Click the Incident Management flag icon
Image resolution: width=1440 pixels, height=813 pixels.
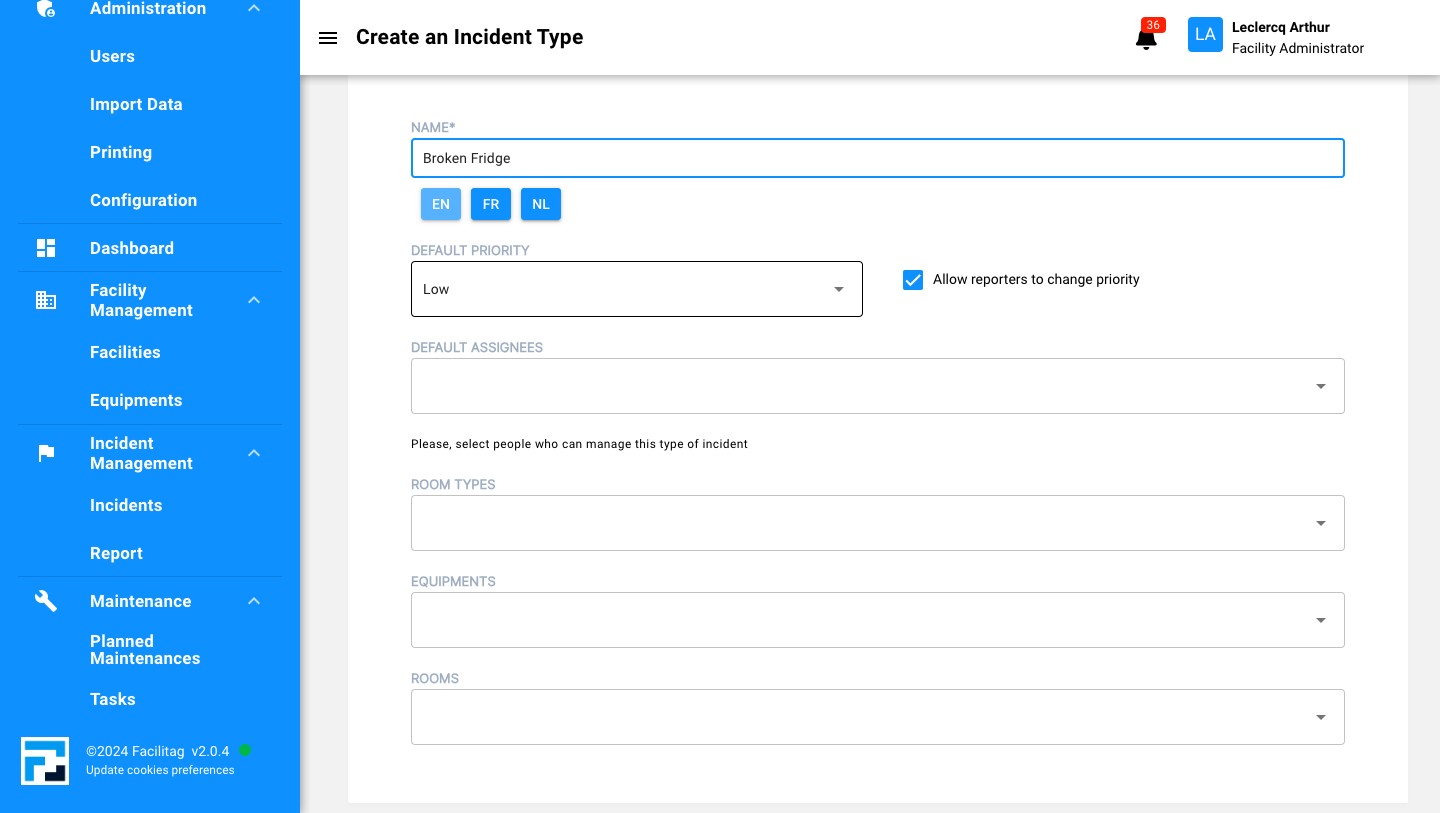[x=46, y=453]
